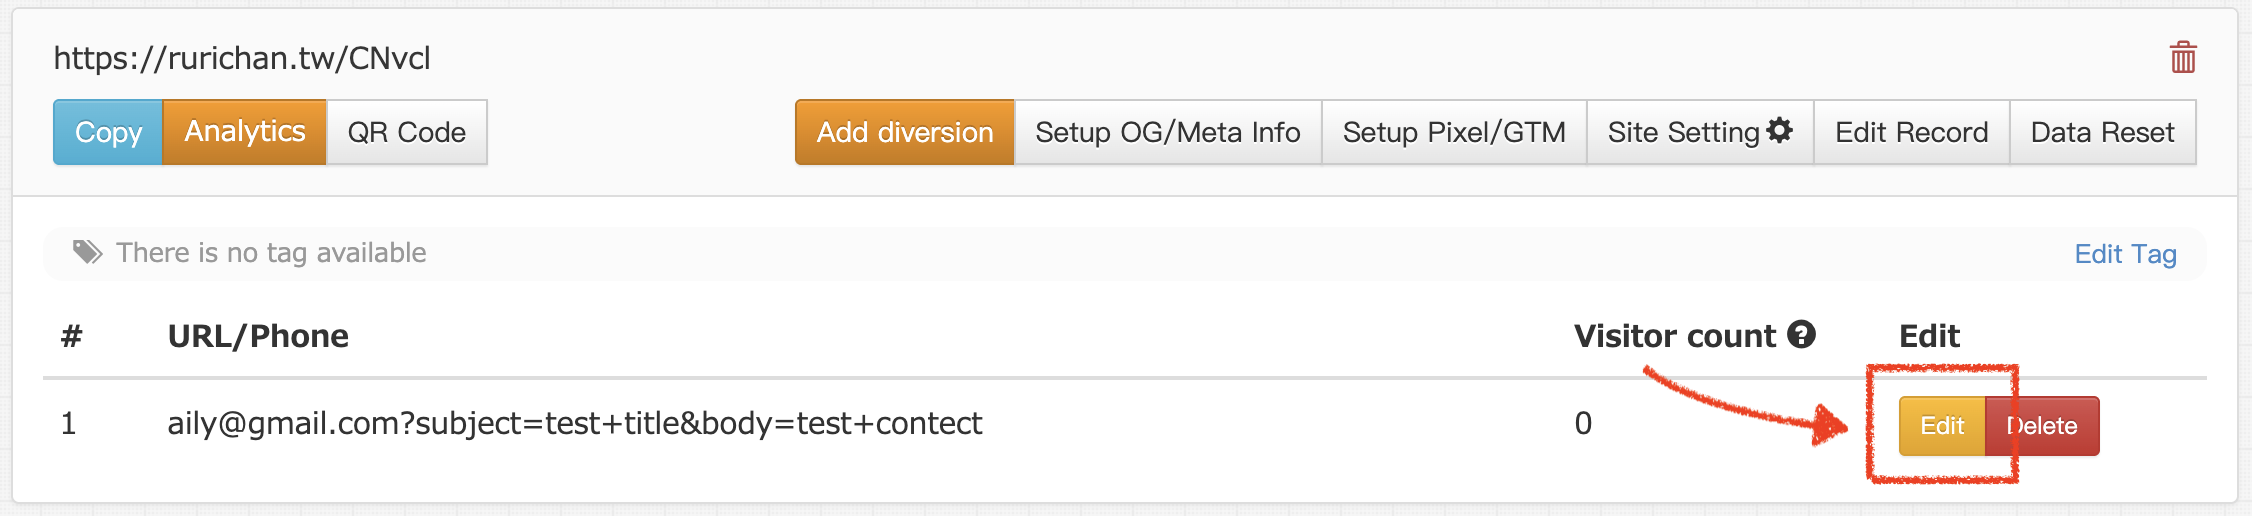Viewport: 2252px width, 516px height.
Task: Click the red trash icon
Action: click(x=2182, y=58)
